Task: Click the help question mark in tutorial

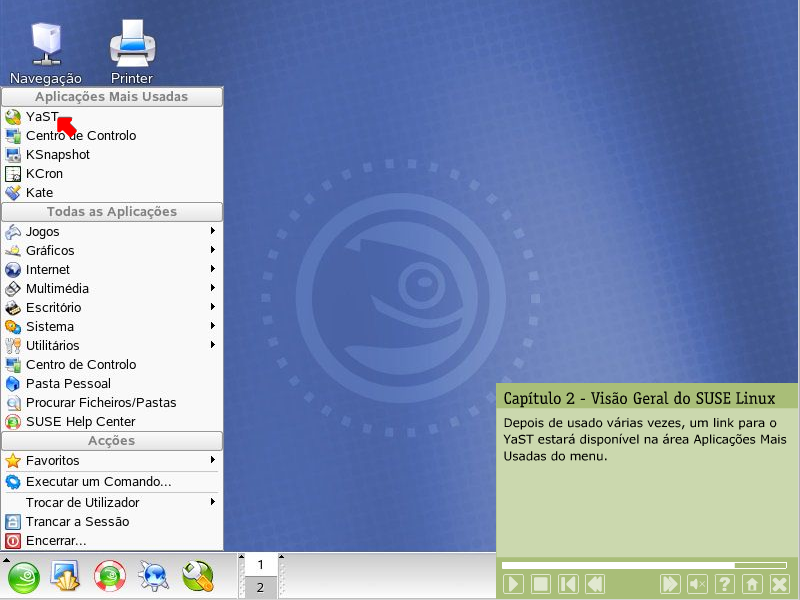Action: (x=725, y=584)
